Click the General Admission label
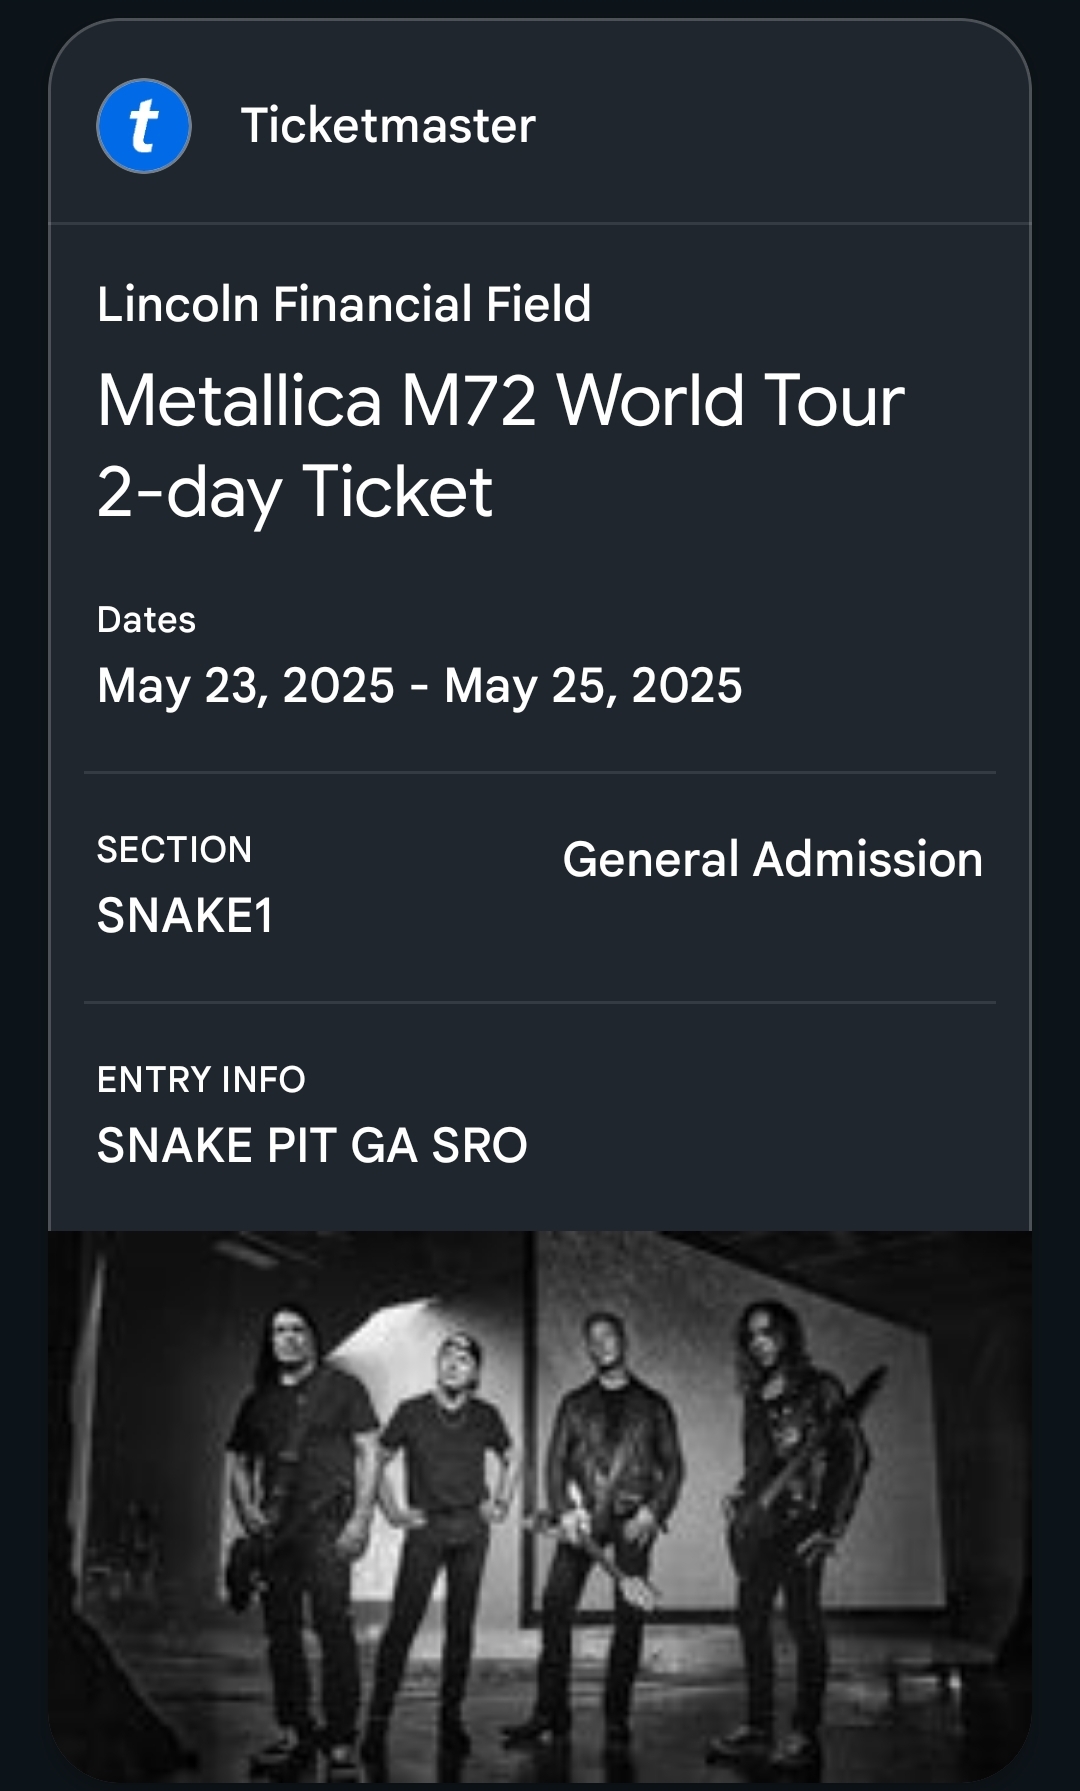 pos(772,860)
